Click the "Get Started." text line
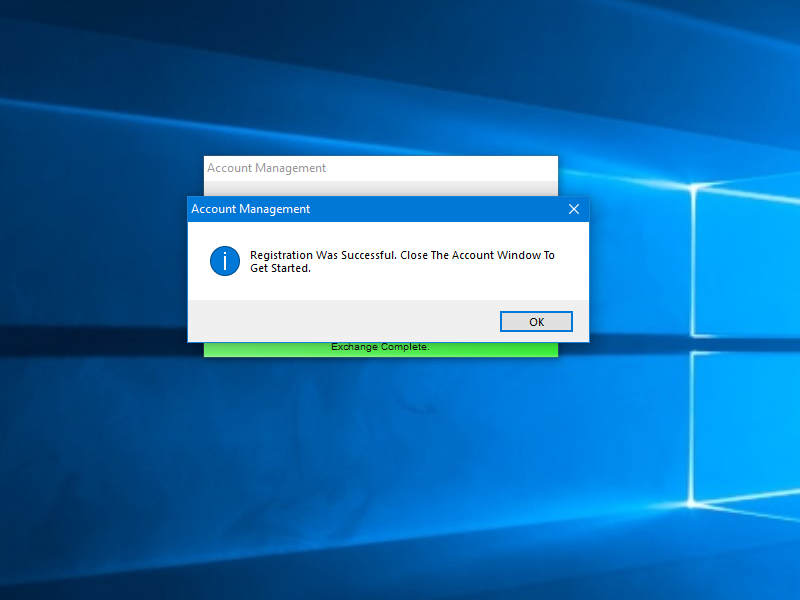This screenshot has height=600, width=800. tap(280, 268)
